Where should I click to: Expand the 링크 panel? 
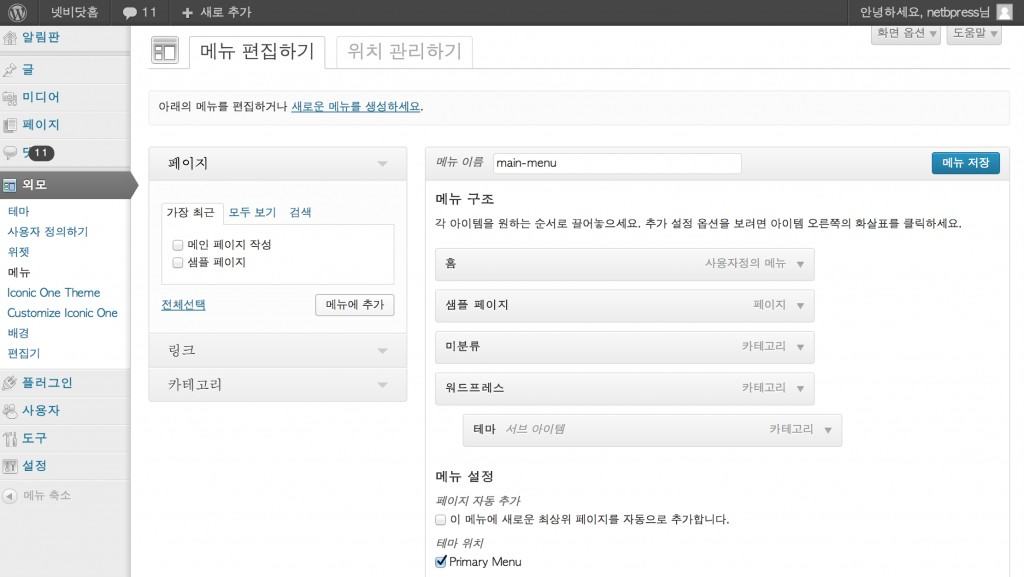pyautogui.click(x=381, y=350)
